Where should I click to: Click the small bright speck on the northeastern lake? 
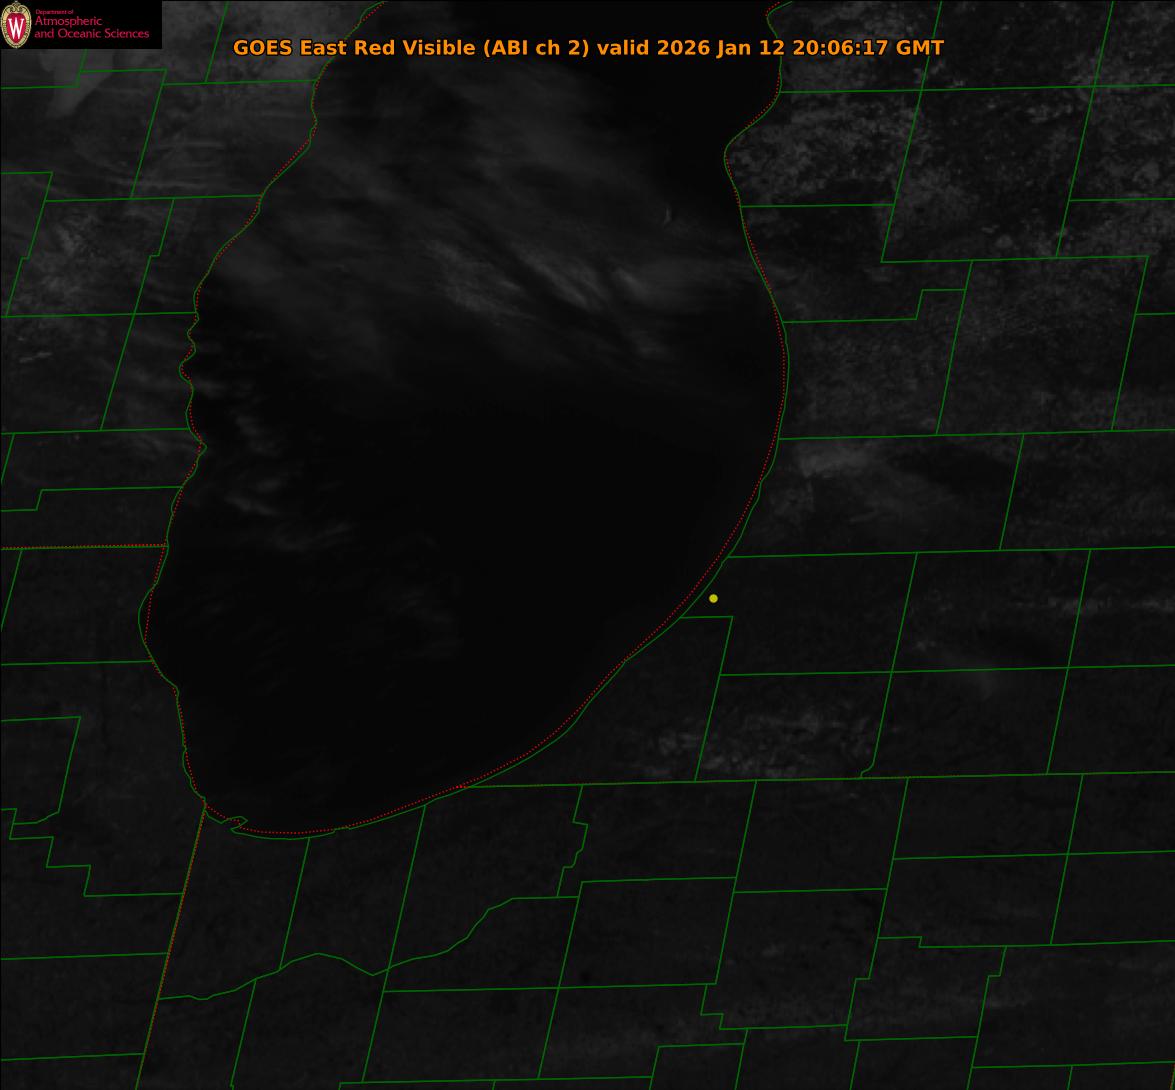click(667, 214)
